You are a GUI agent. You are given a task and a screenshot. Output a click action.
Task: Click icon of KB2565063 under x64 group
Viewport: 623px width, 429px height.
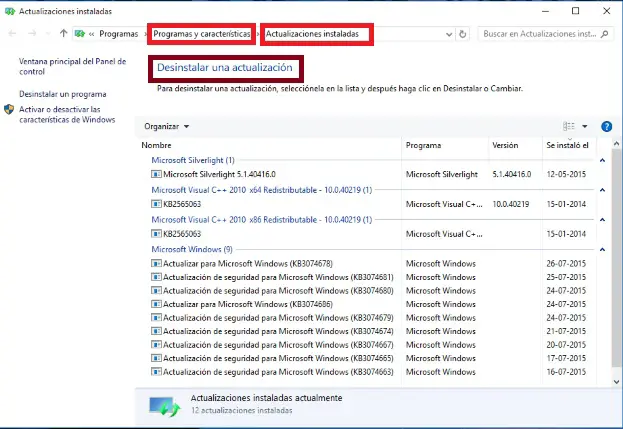(x=156, y=204)
